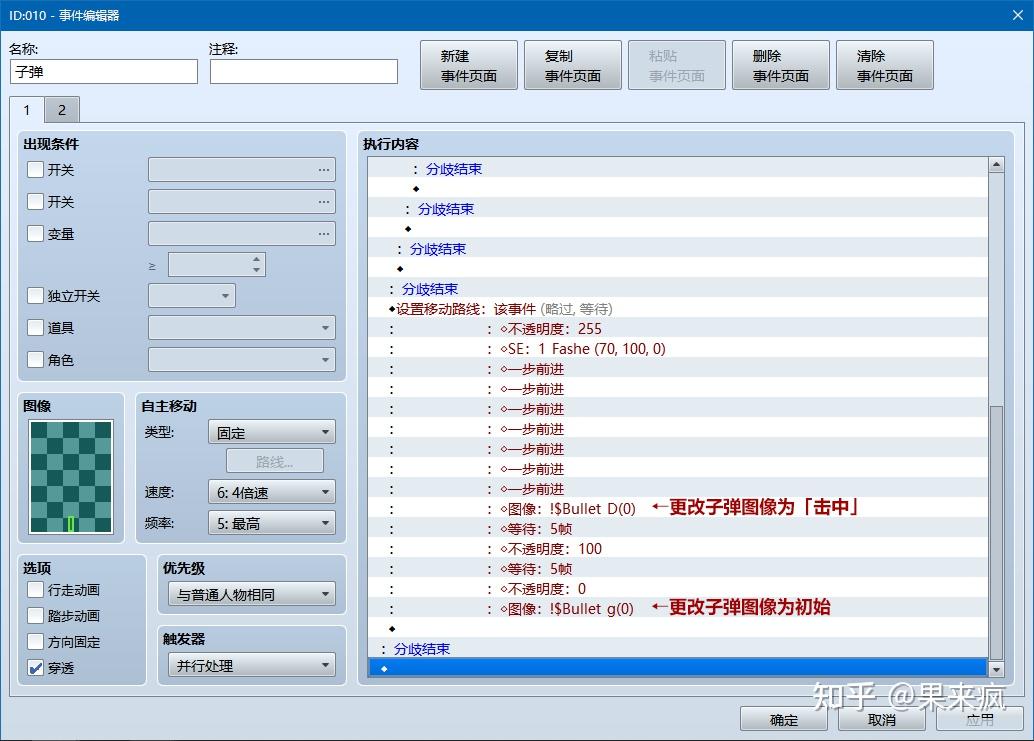Click the Delete Event Page (删除事件页面) button
Screen dimensions: 1034x741
point(781,64)
